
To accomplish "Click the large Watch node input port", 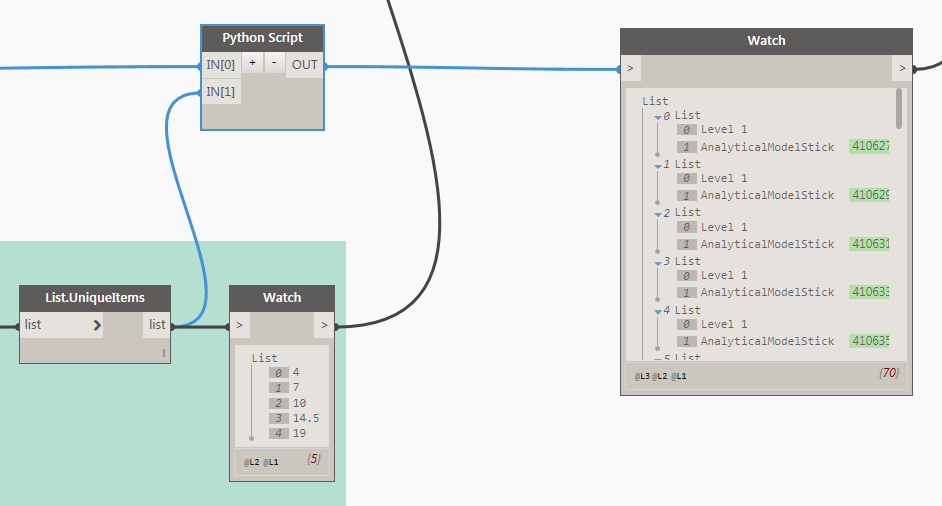I will tap(630, 69).
